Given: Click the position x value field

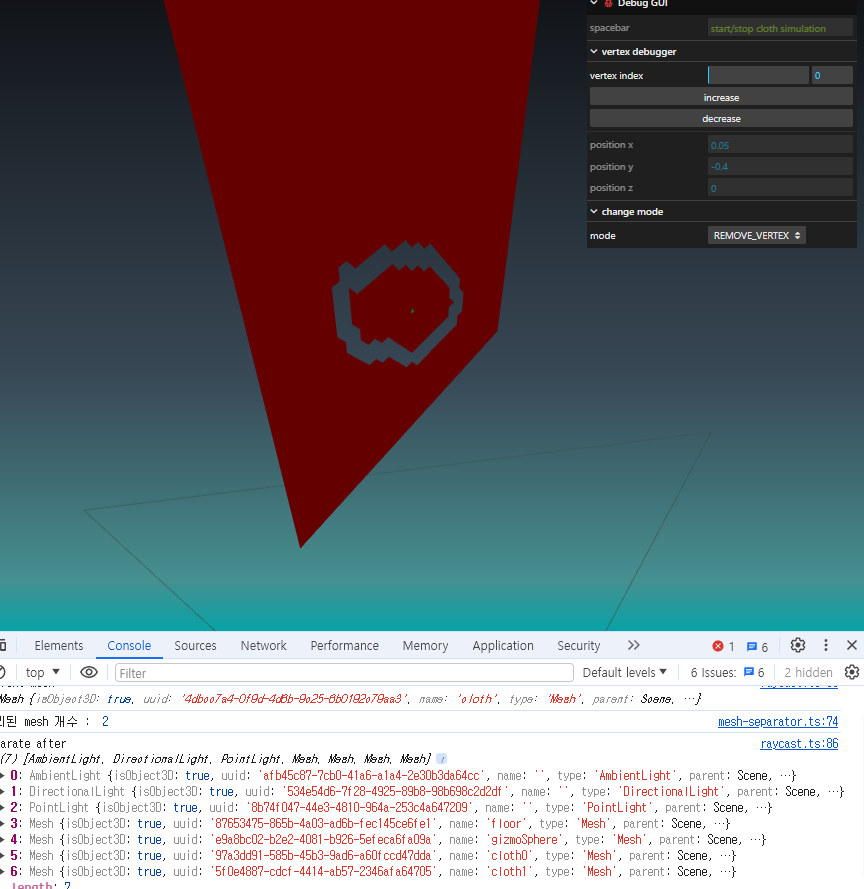Looking at the screenshot, I should tap(780, 145).
